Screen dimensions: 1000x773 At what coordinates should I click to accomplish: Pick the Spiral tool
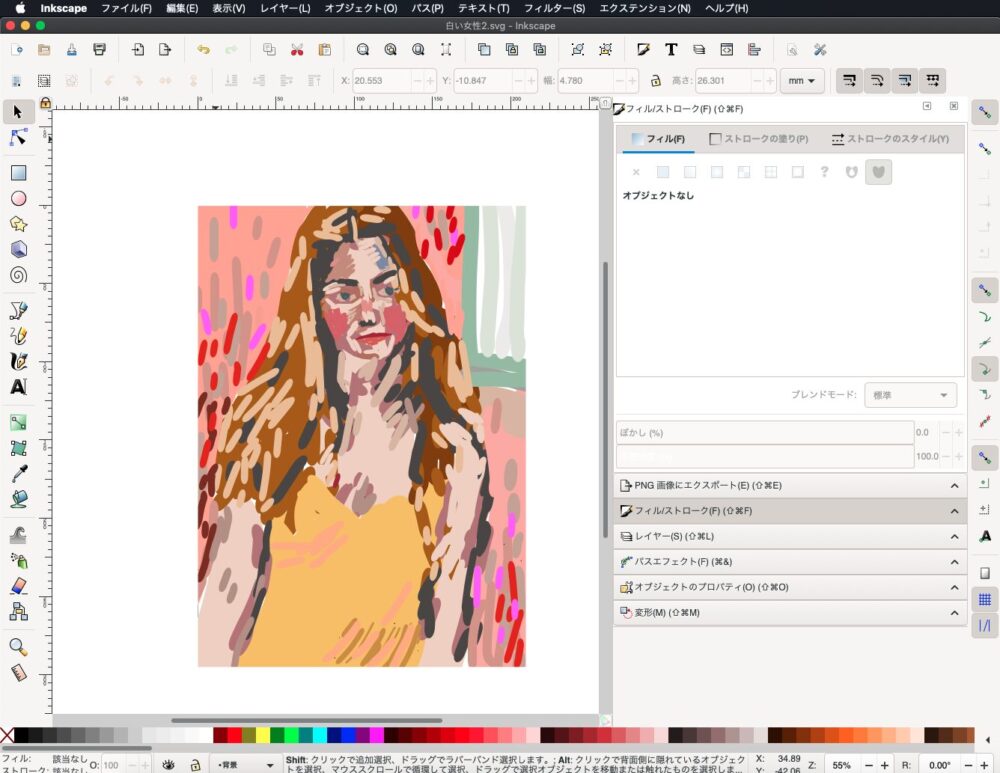click(18, 275)
